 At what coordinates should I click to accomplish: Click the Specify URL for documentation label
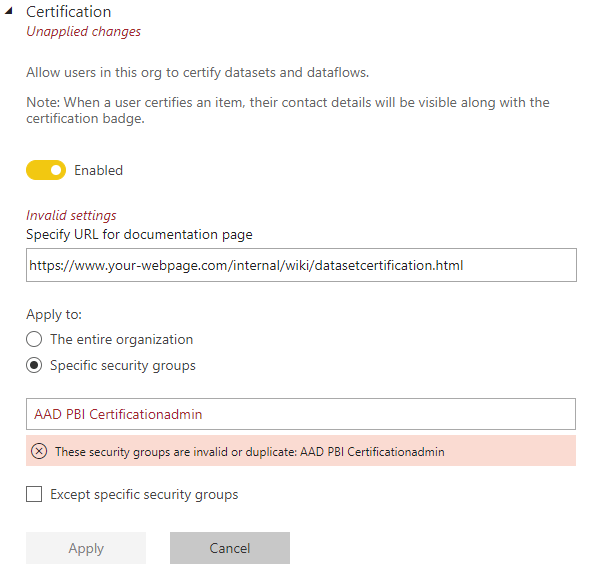click(x=139, y=235)
